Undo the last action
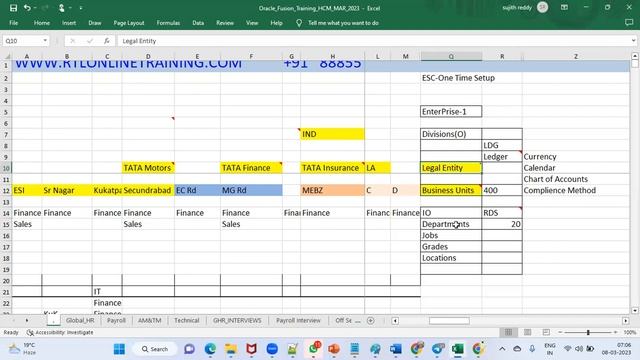Viewport: 640px width, 360px height. (27, 8)
